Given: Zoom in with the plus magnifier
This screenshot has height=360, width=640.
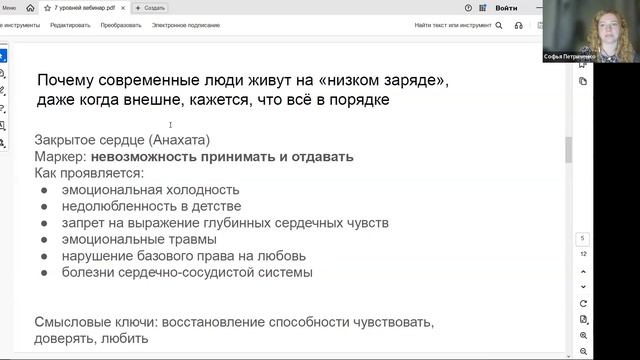Looking at the screenshot, I should coord(583,336).
